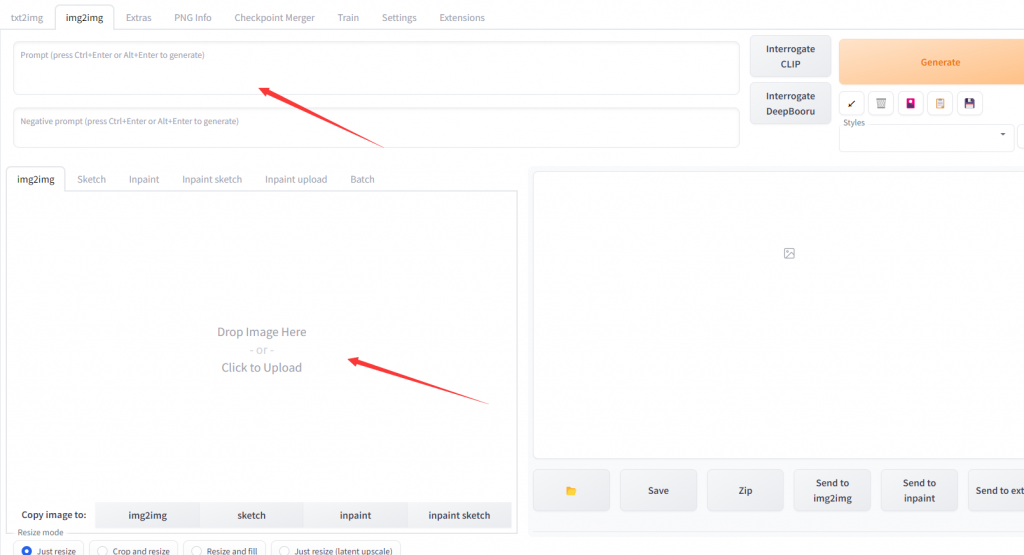Viewport: 1024px width, 555px height.
Task: Open the top img2img tab
Action: pos(84,18)
